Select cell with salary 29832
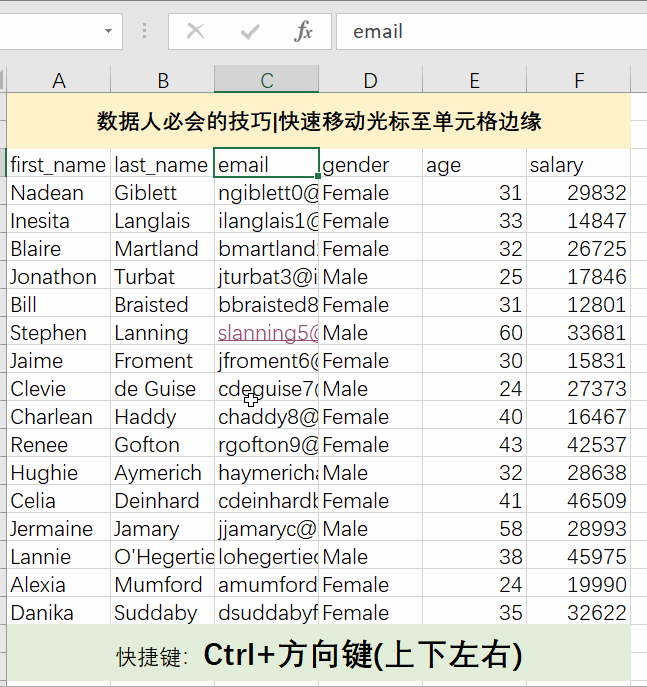This screenshot has width=647, height=687. click(579, 191)
